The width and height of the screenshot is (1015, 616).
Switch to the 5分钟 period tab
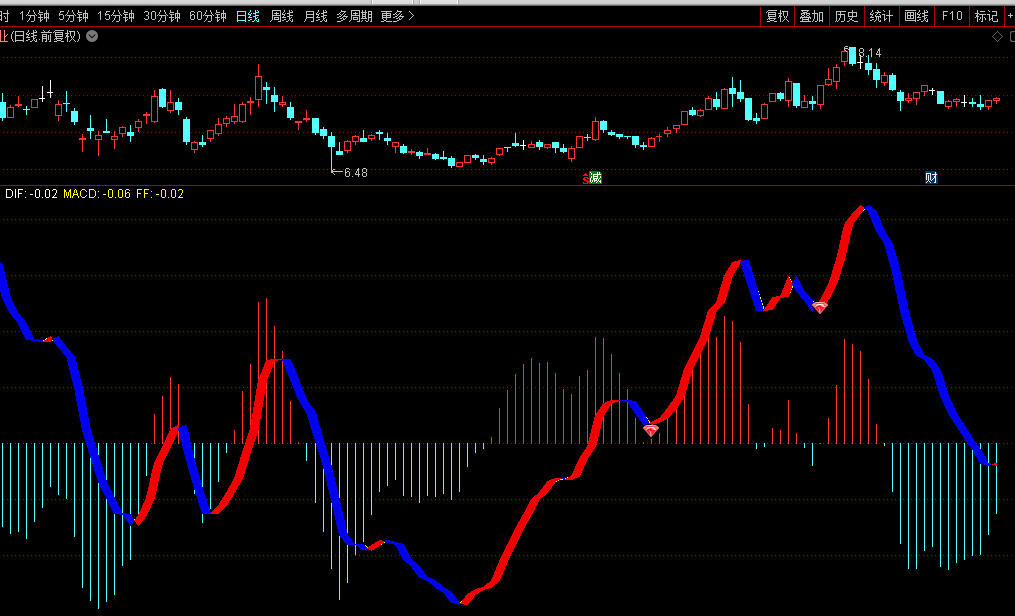tap(73, 16)
